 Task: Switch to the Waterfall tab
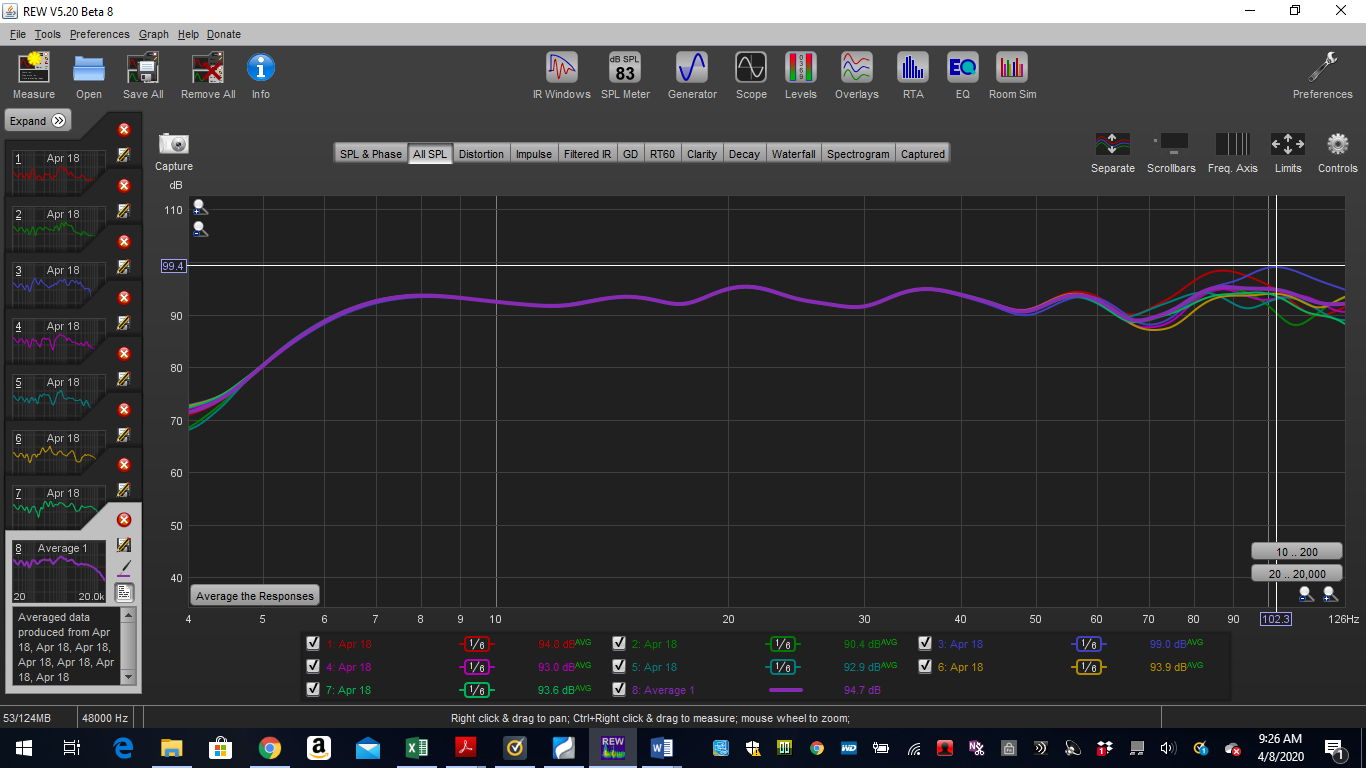pos(793,153)
